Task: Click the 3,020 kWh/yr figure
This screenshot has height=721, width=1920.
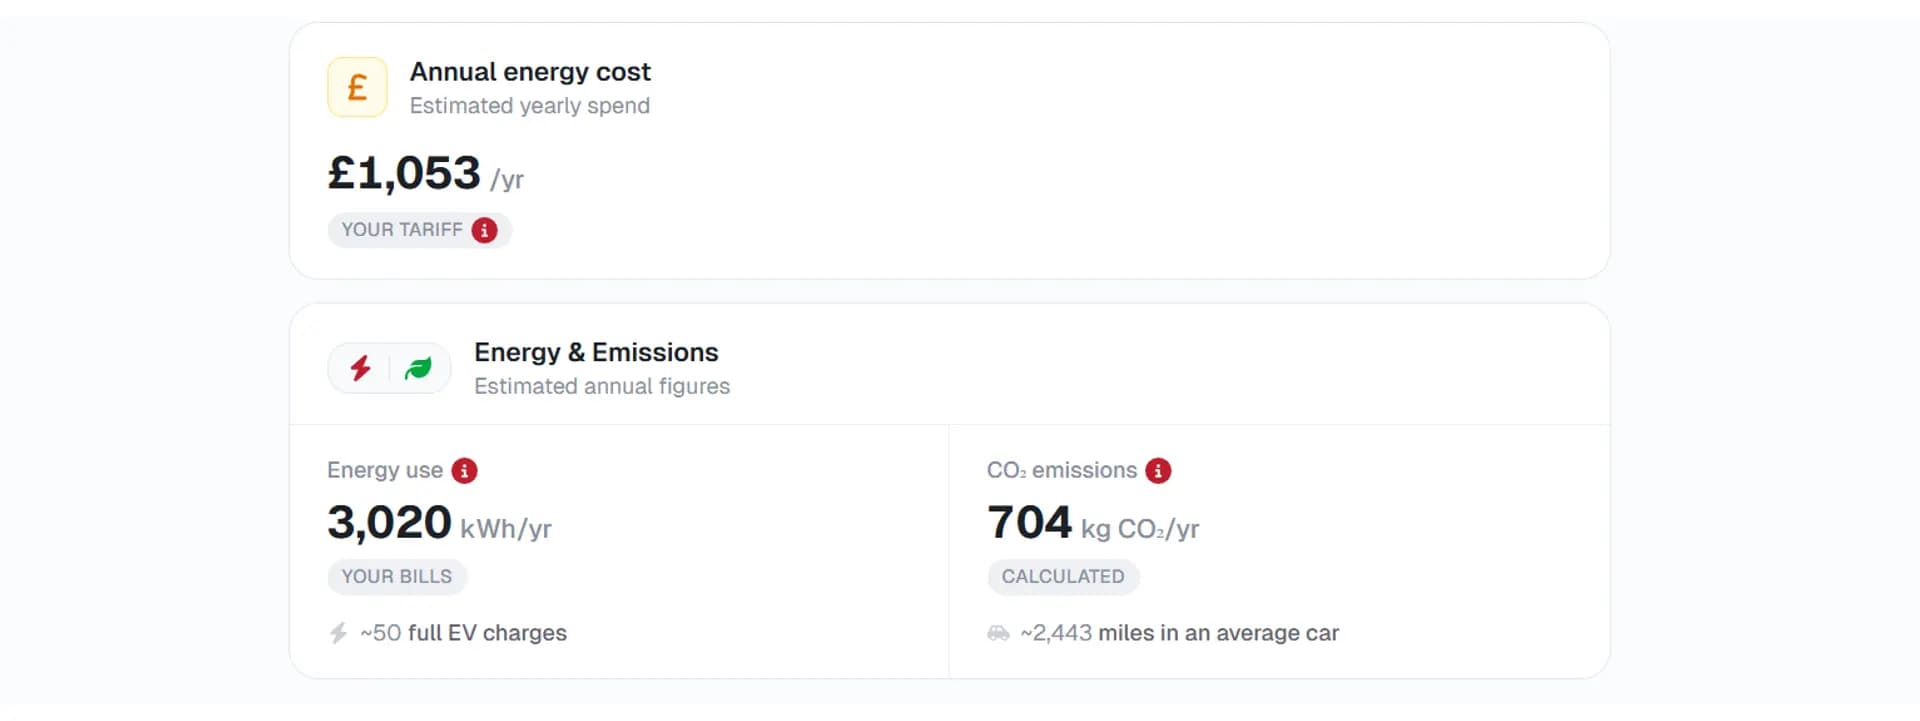Action: point(389,521)
